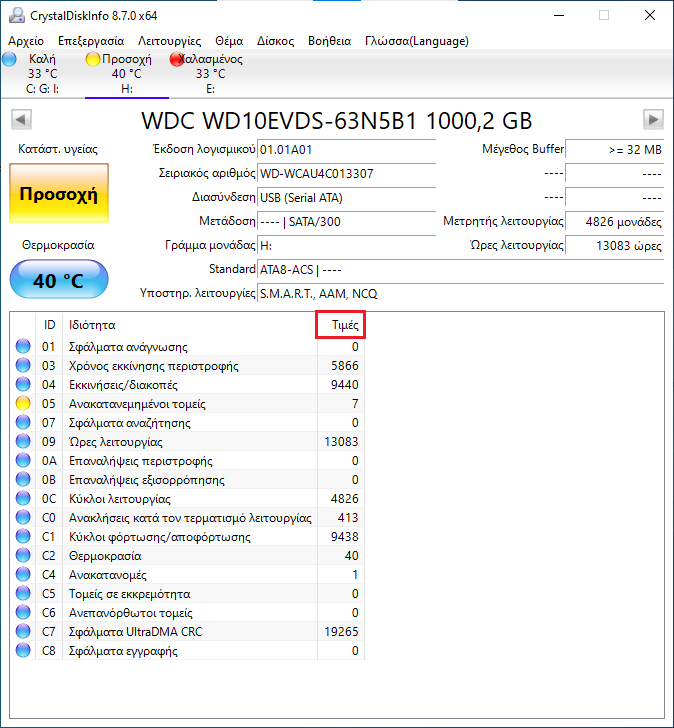Screen dimensions: 674x728
Task: Click status icon of row C0
Action: pos(23,518)
